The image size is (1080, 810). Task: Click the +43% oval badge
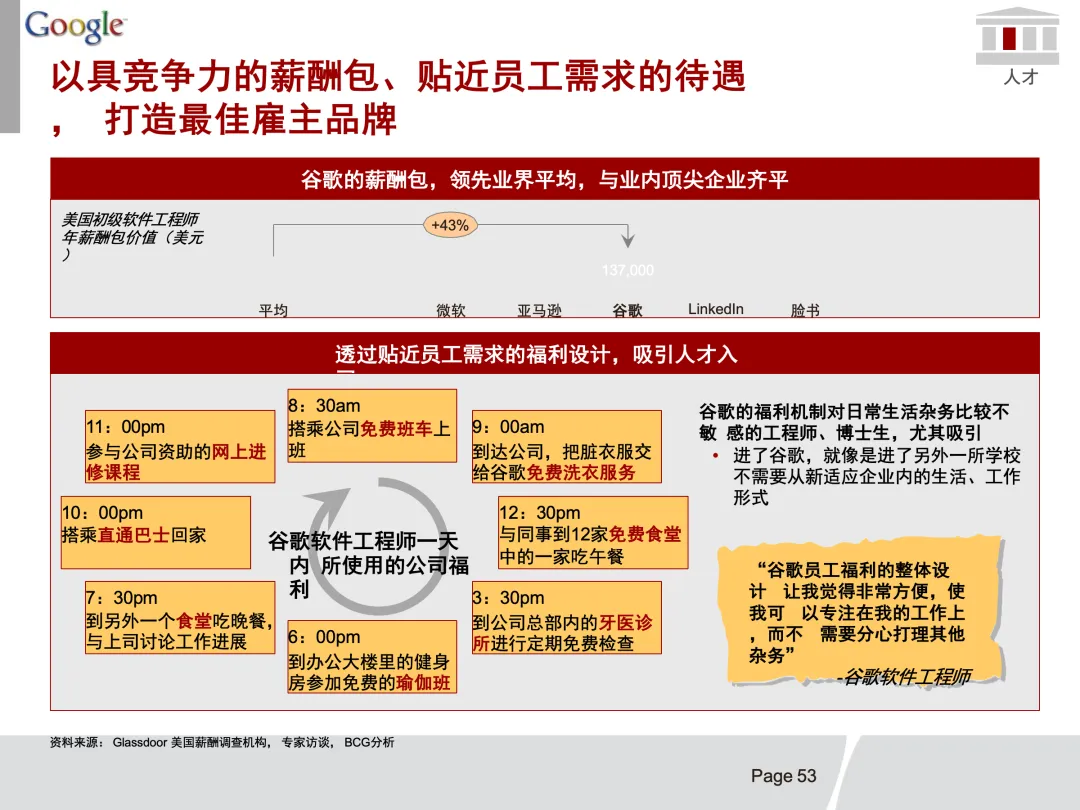450,225
